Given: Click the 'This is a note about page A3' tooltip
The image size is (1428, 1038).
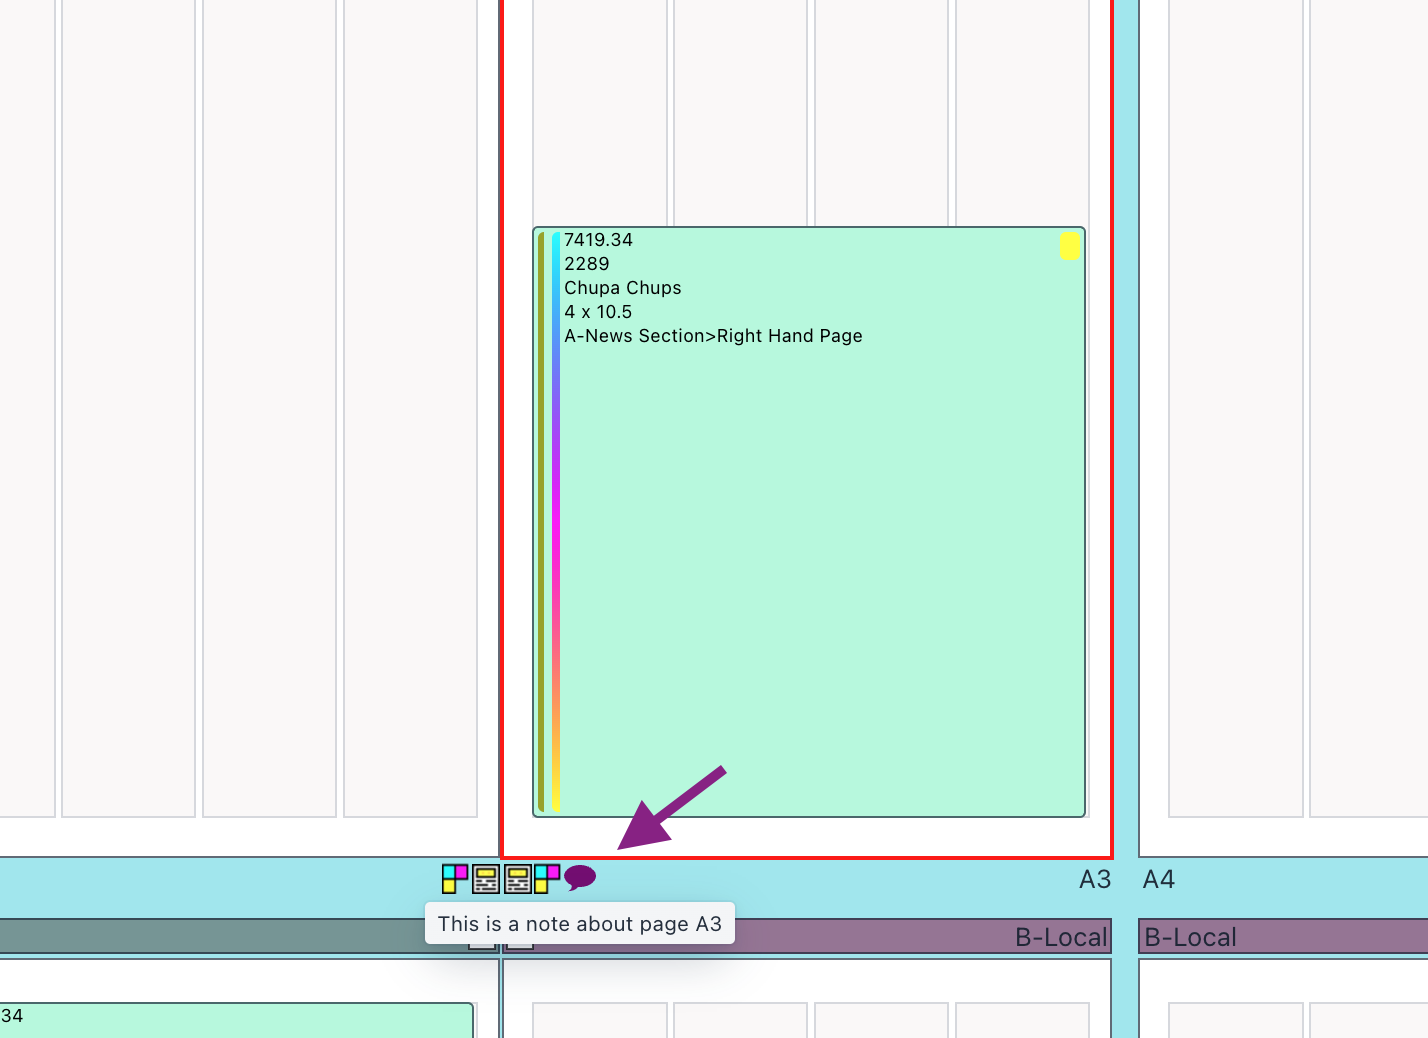Looking at the screenshot, I should tap(579, 924).
